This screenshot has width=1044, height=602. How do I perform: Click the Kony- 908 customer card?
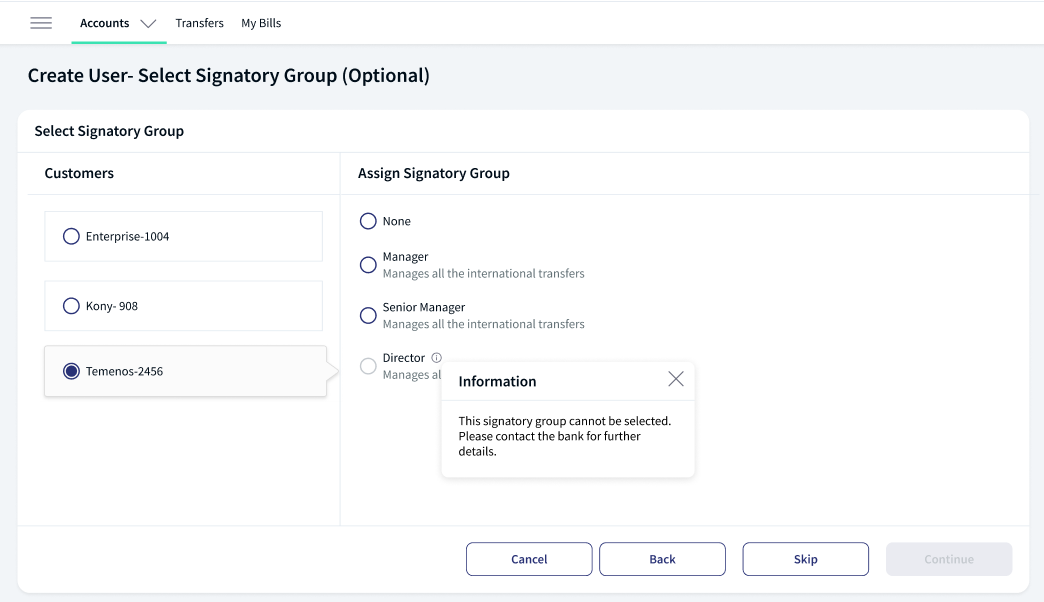(x=184, y=306)
